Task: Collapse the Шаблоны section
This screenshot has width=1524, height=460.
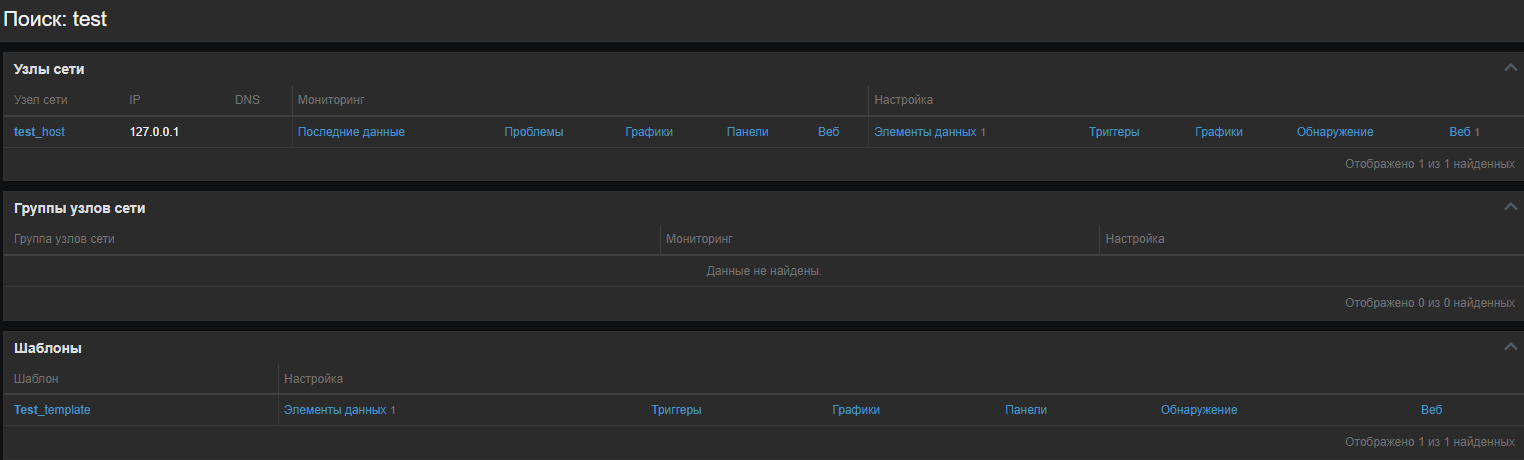Action: pos(1510,347)
